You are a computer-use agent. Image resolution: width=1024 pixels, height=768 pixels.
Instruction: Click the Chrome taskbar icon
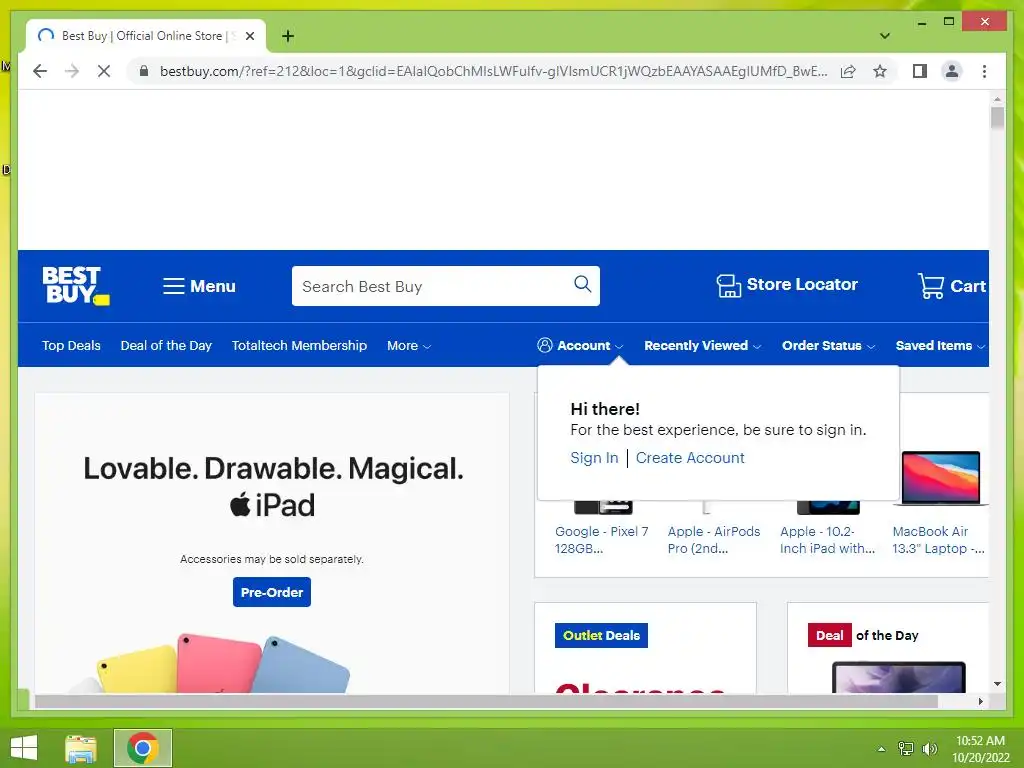click(143, 748)
